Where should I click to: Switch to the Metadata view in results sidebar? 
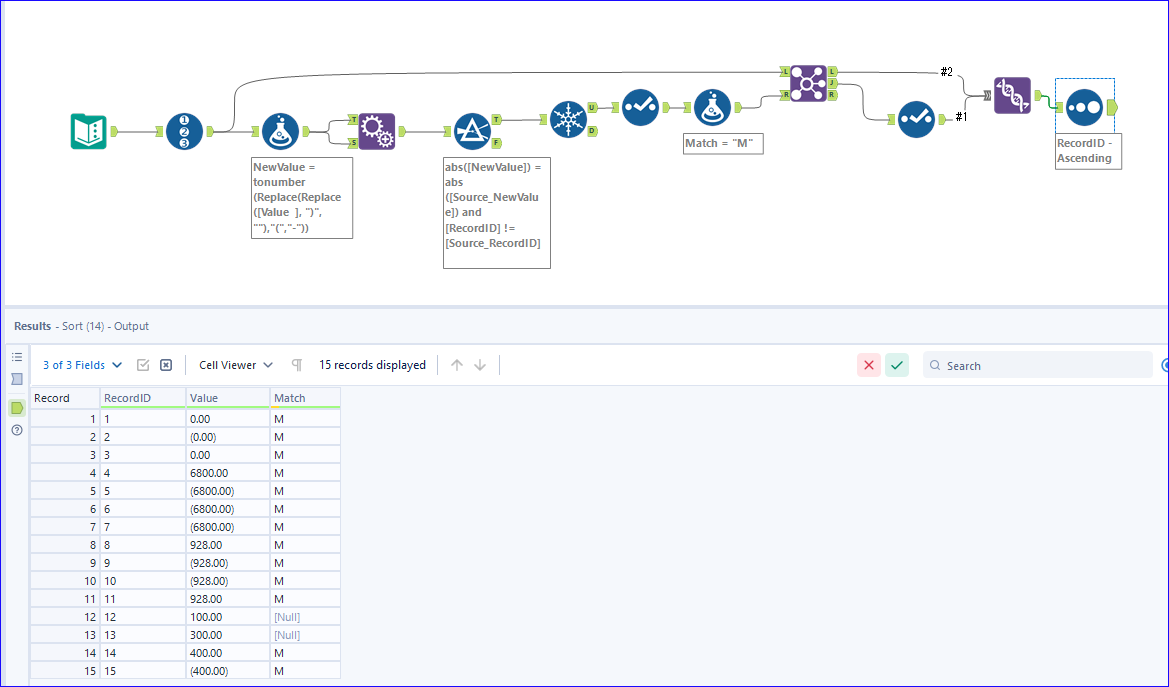[16, 379]
